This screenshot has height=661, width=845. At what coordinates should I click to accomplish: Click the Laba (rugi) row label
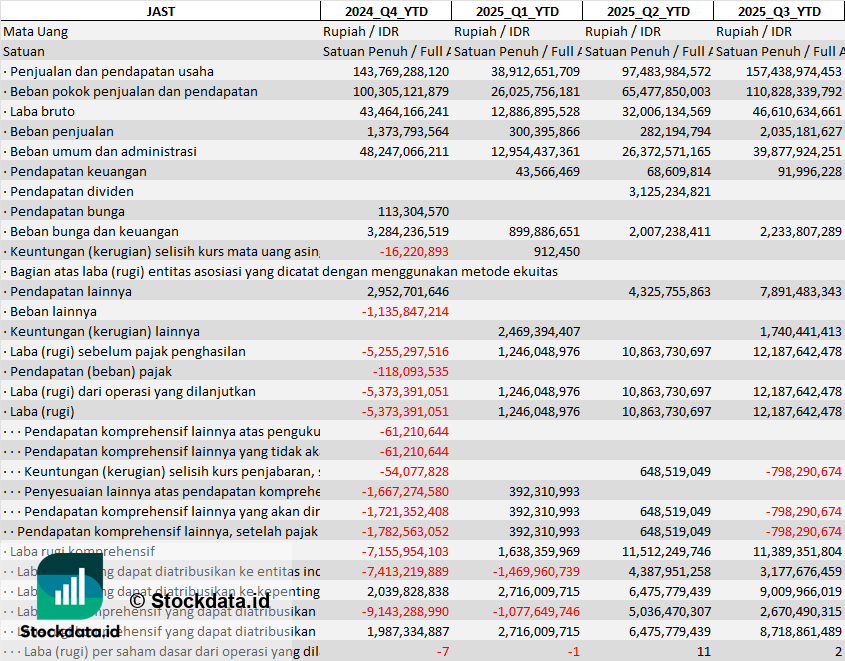point(42,412)
